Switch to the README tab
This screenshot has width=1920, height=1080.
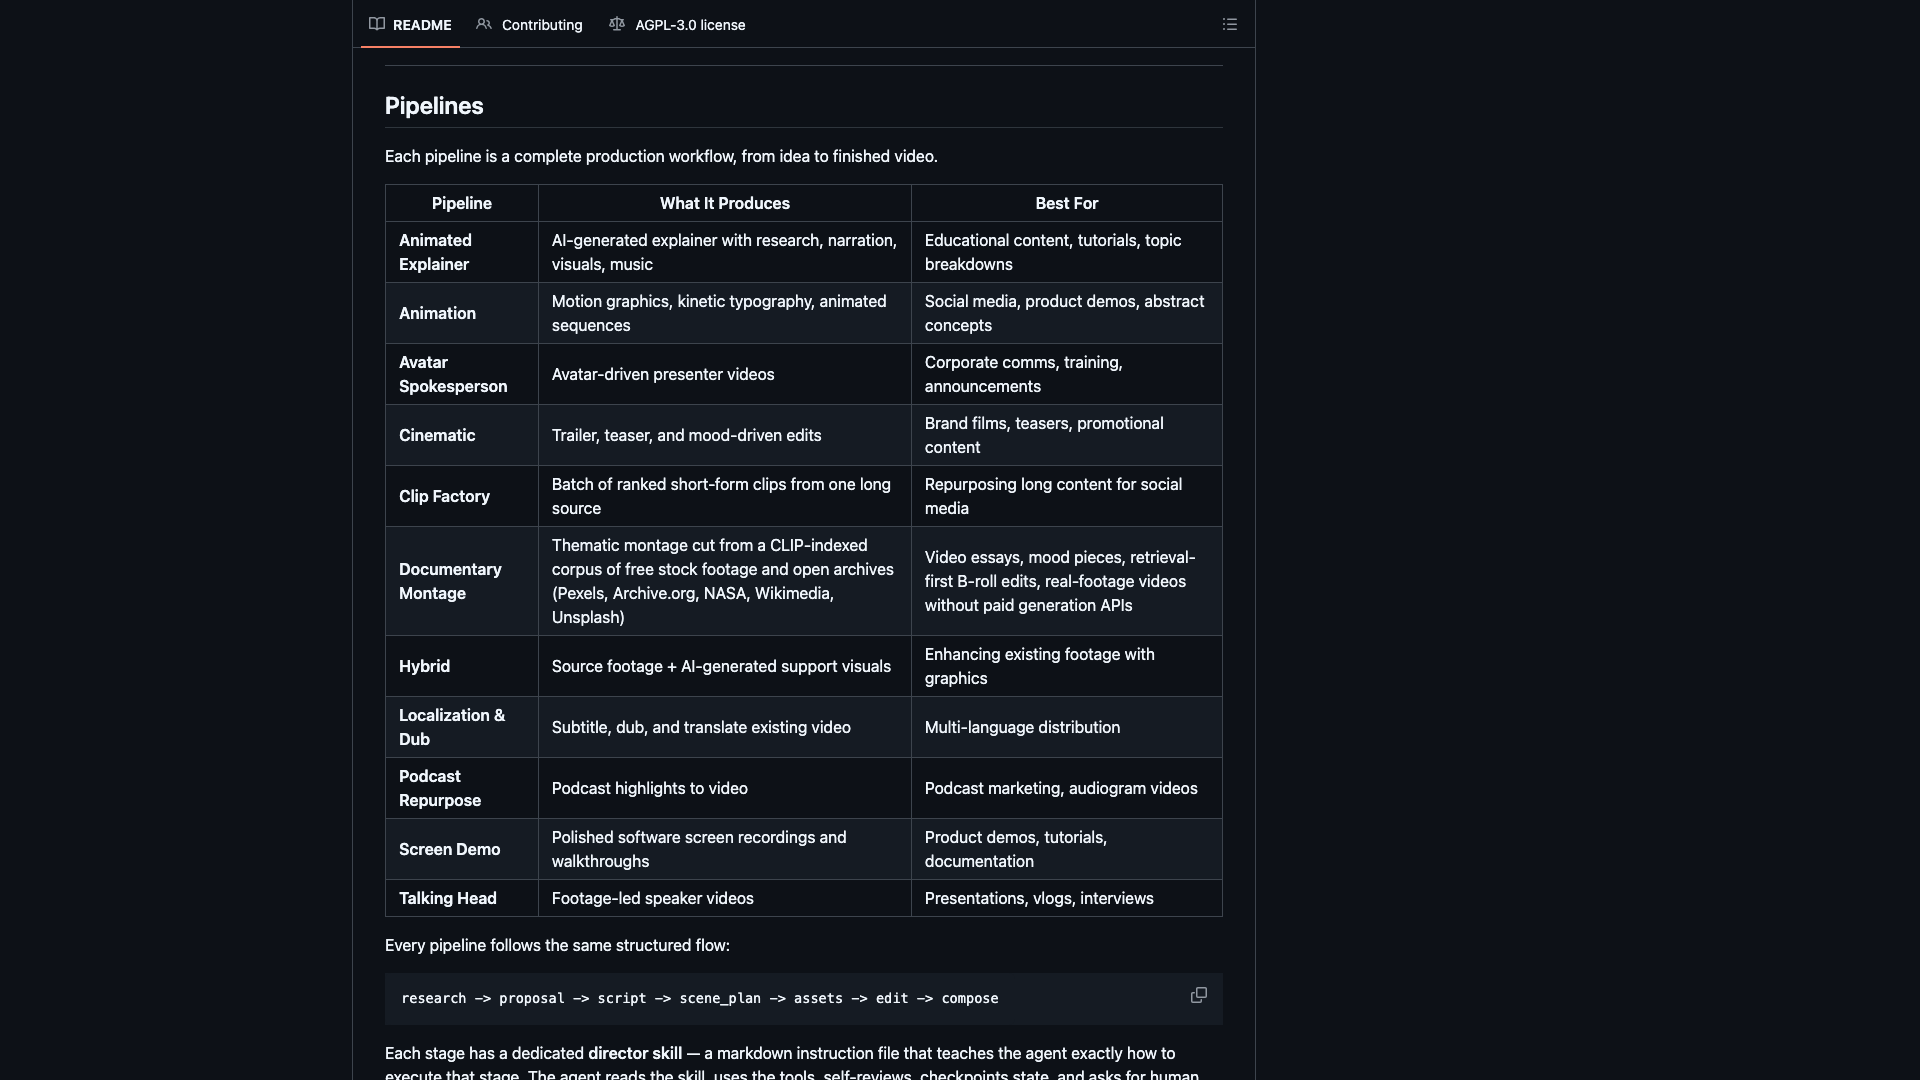(x=410, y=24)
